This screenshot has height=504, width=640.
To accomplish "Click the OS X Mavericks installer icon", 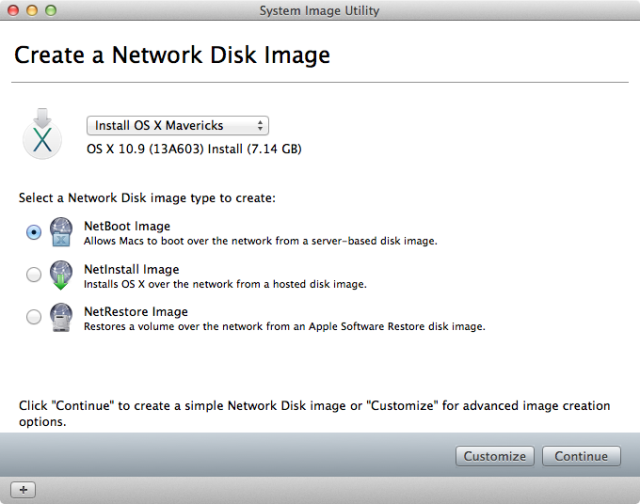I will coord(42,133).
